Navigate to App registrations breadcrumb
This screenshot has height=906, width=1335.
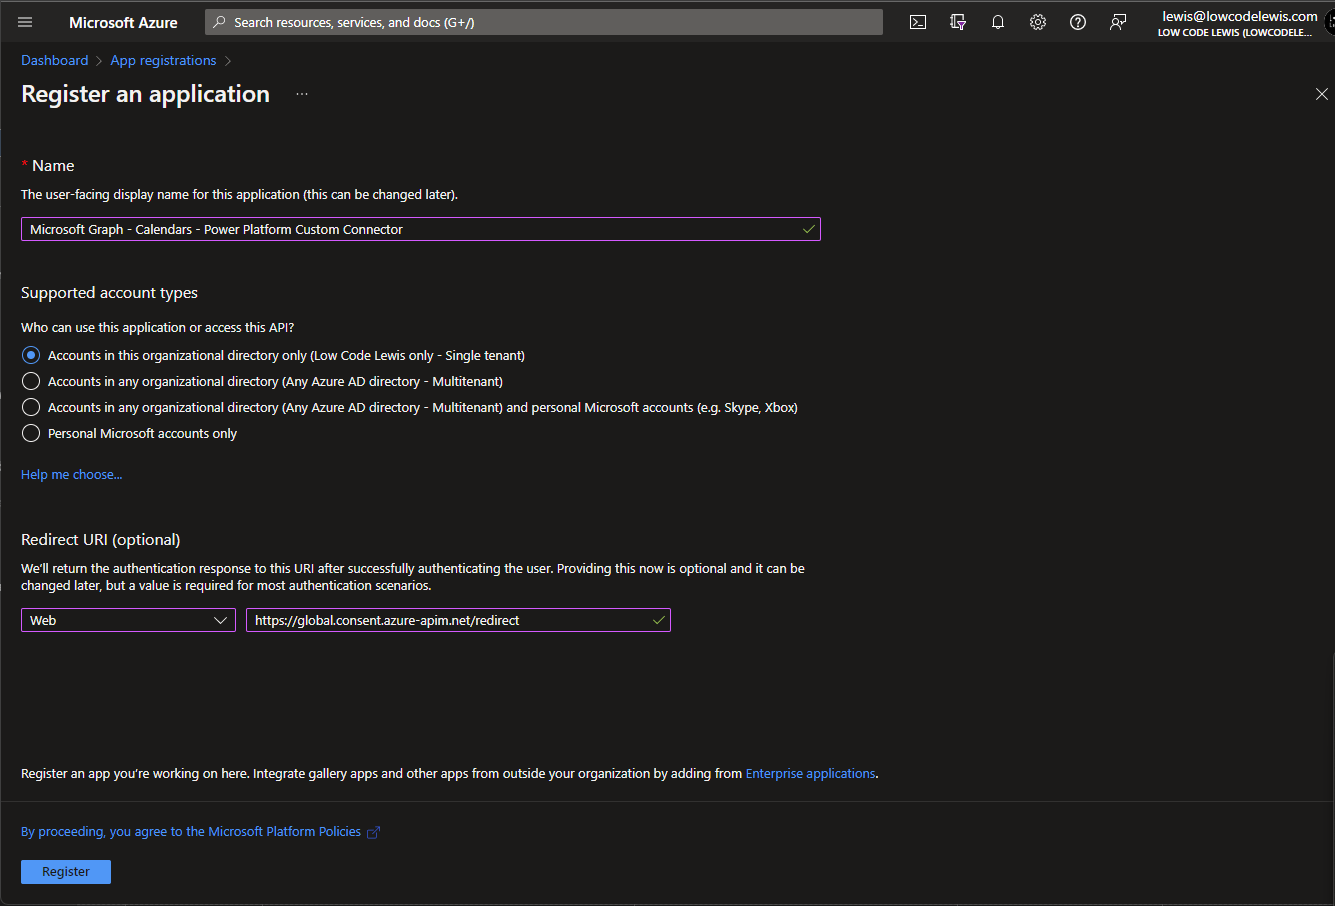[163, 60]
